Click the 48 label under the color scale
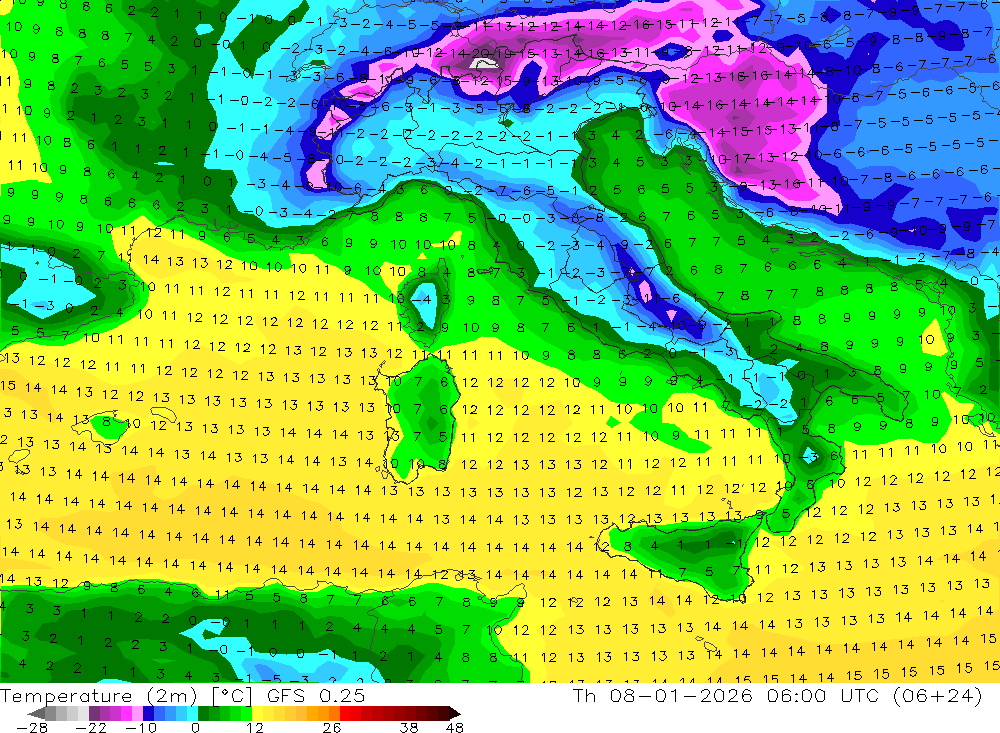Image resolution: width=1000 pixels, height=733 pixels. pyautogui.click(x=455, y=727)
